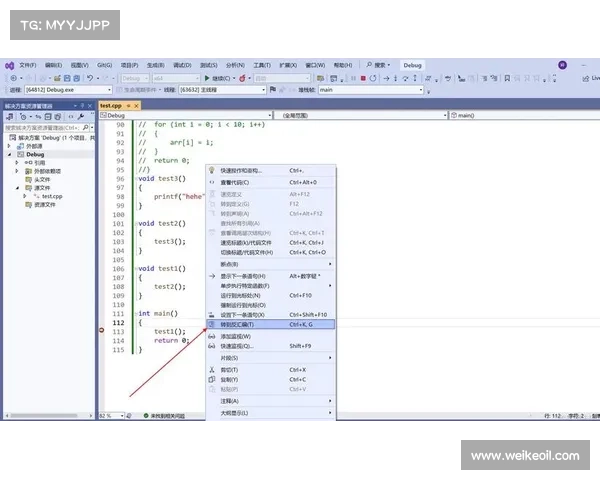
Task: Click the Solution Explorer search box
Action: 45,128
